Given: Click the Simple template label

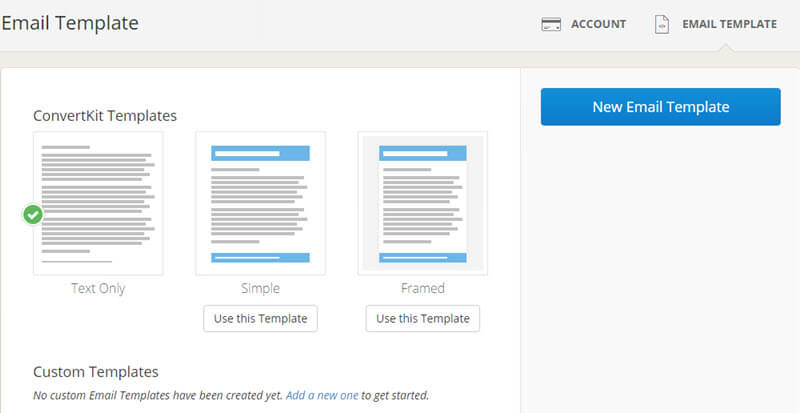Looking at the screenshot, I should (x=260, y=288).
